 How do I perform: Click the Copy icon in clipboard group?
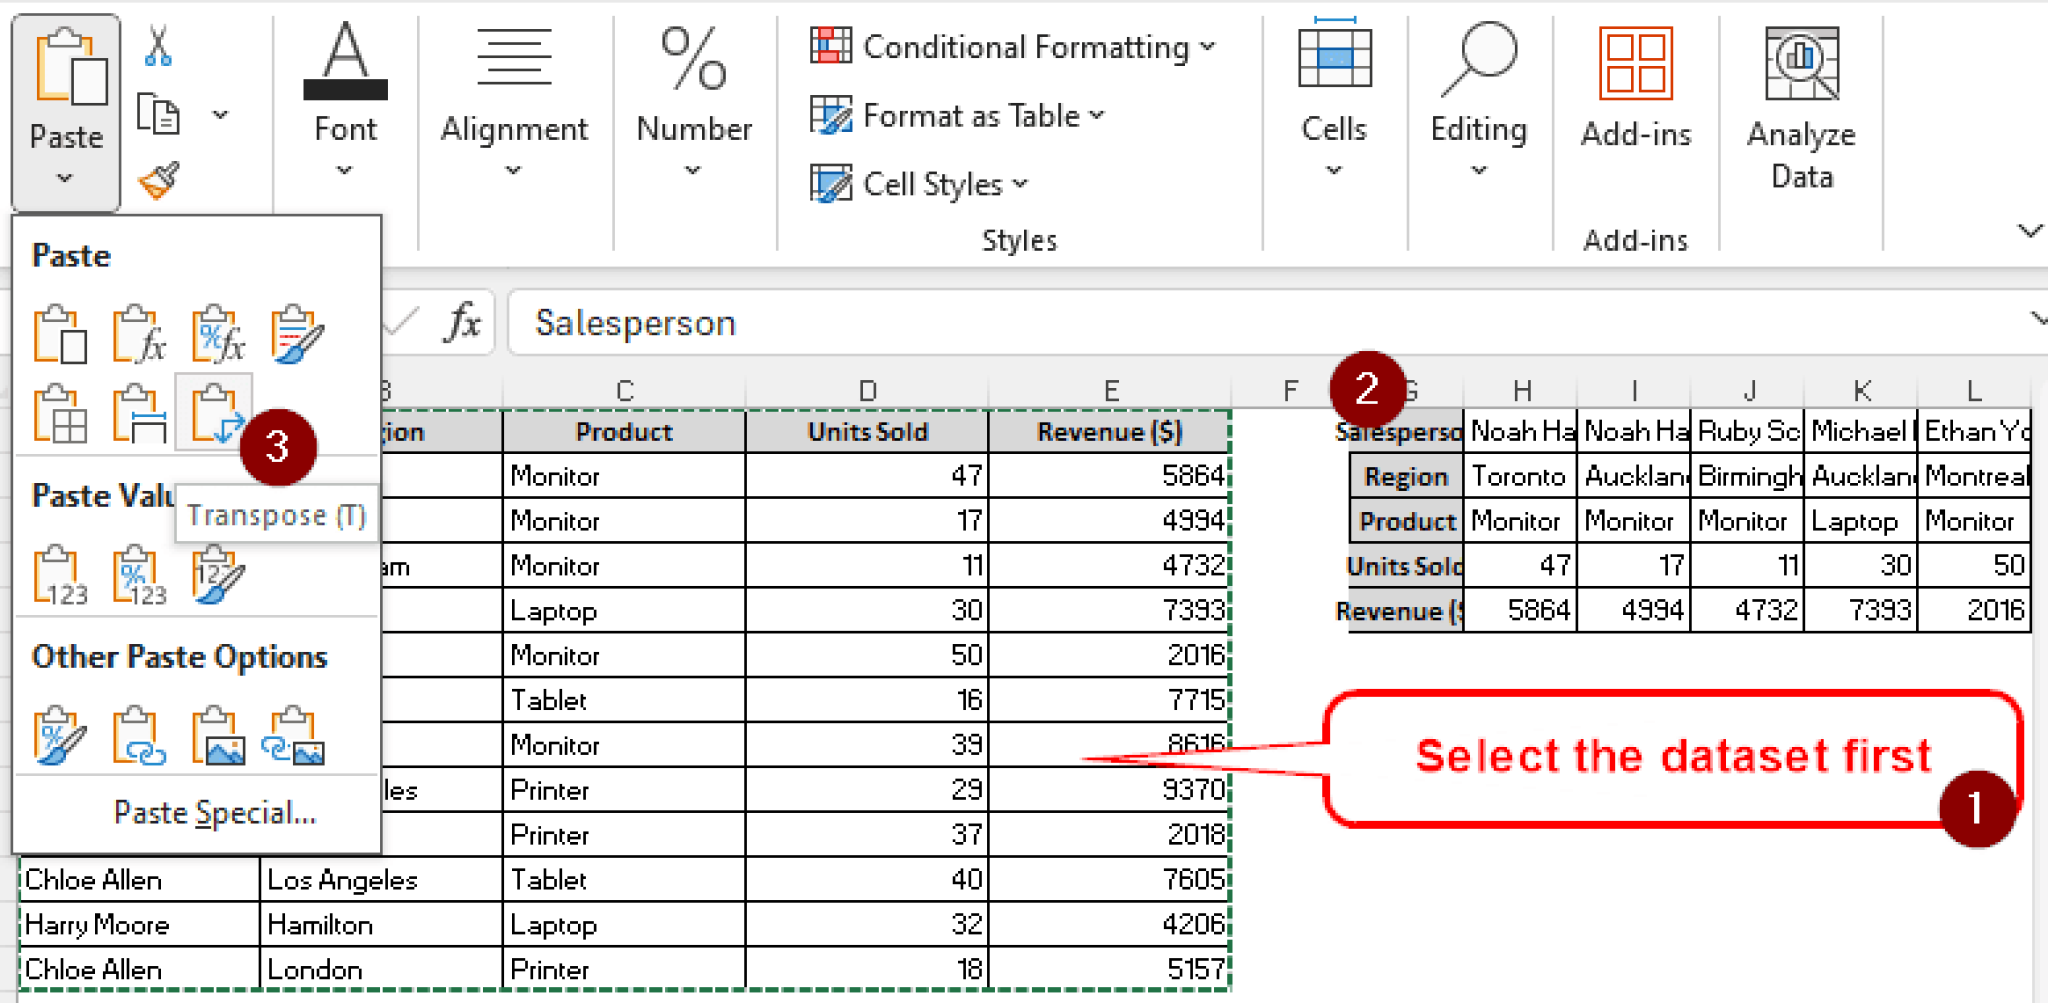coord(158,113)
